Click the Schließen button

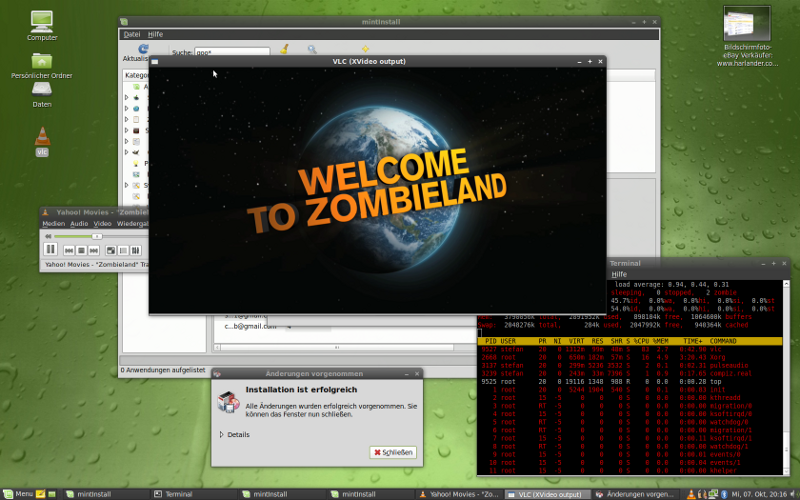pos(393,452)
